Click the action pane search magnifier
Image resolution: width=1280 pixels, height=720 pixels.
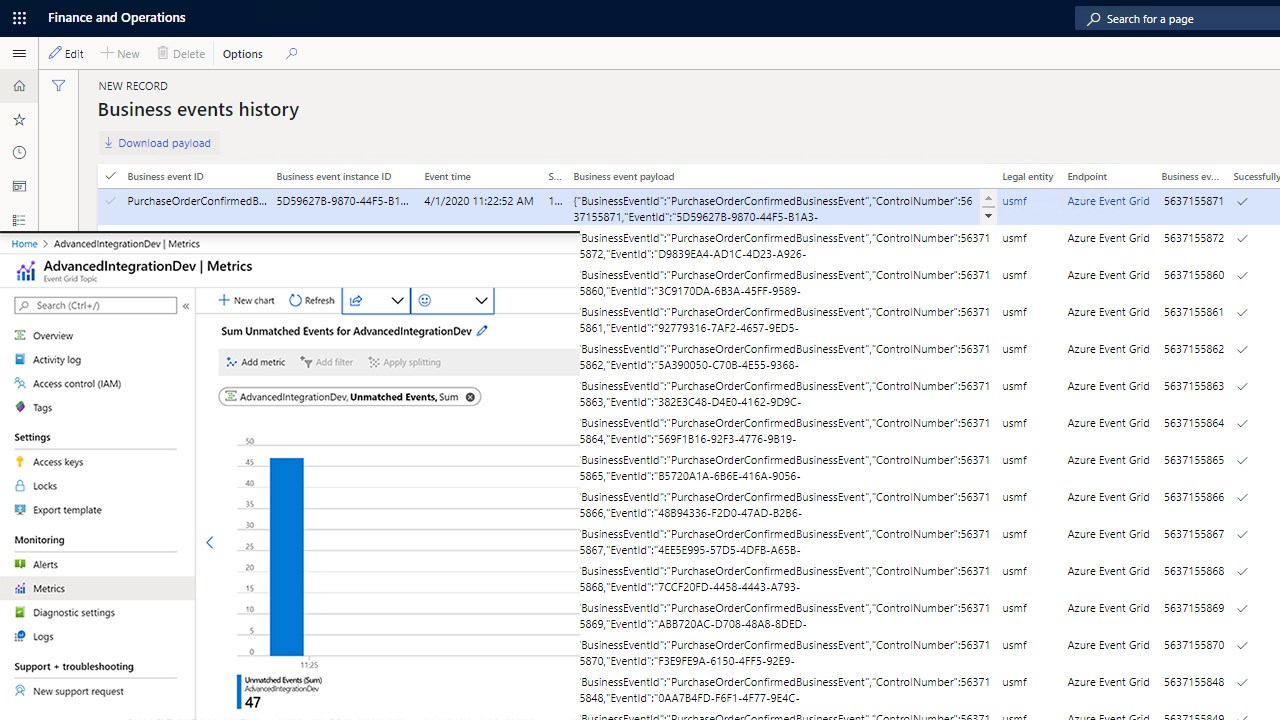tap(292, 54)
